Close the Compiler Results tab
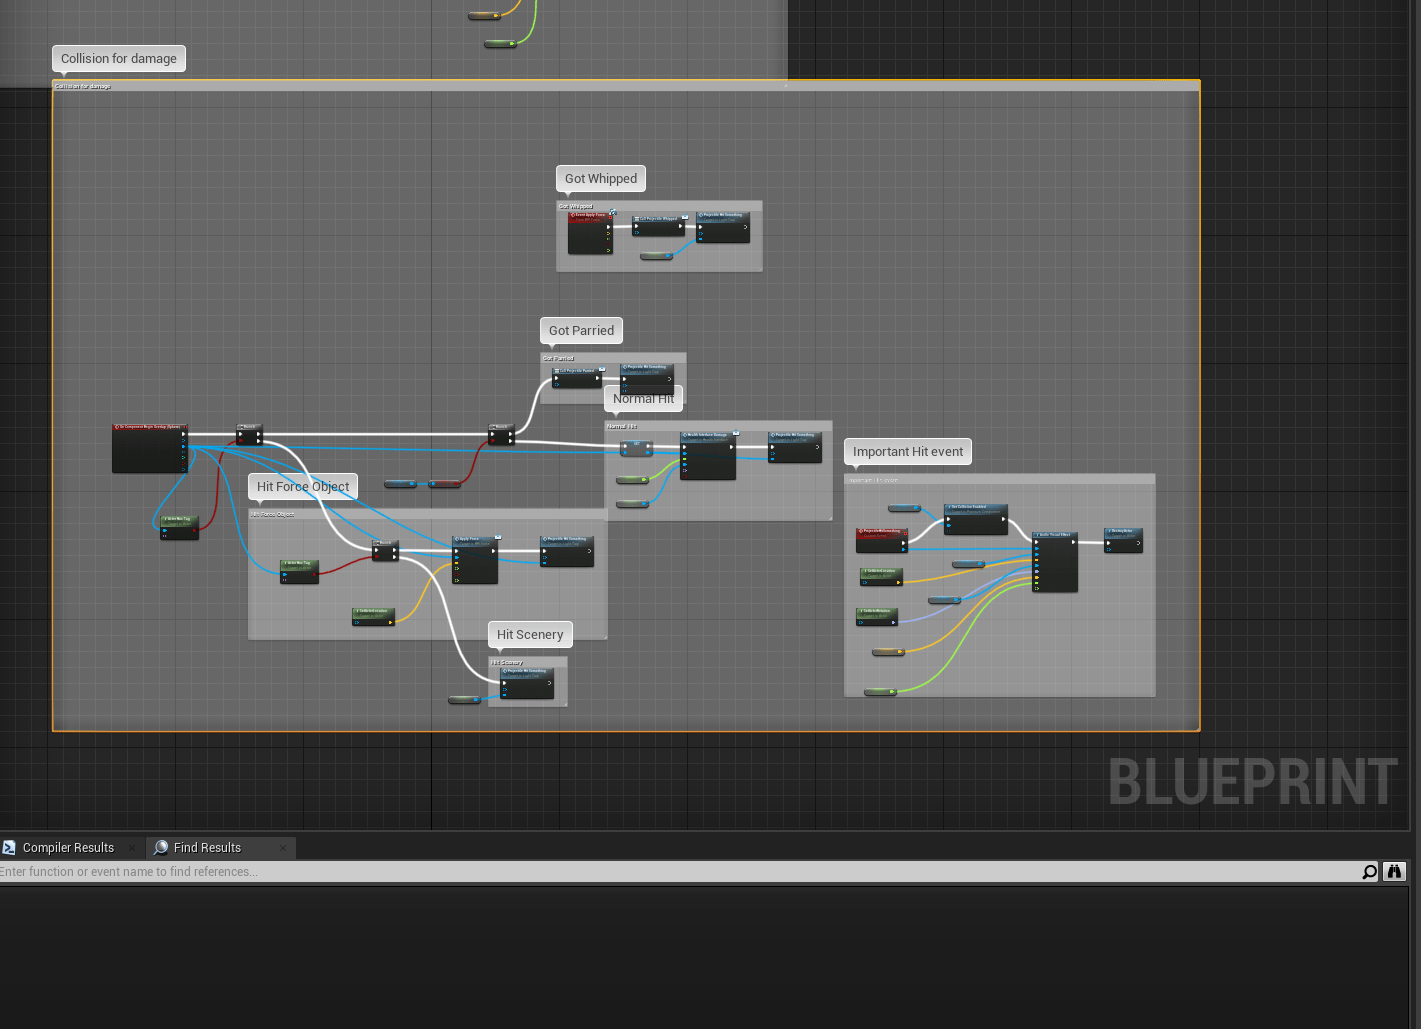The height and width of the screenshot is (1029, 1421). pos(132,848)
